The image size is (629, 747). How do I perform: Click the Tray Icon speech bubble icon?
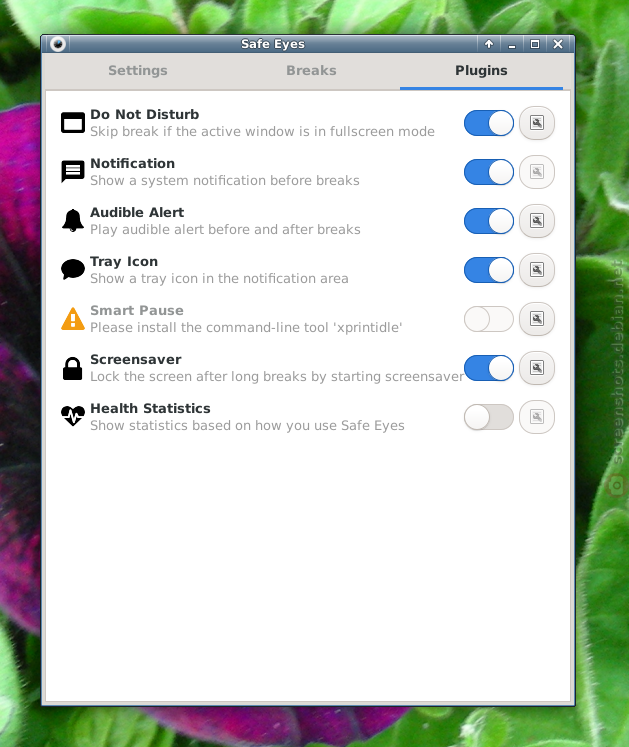73,270
